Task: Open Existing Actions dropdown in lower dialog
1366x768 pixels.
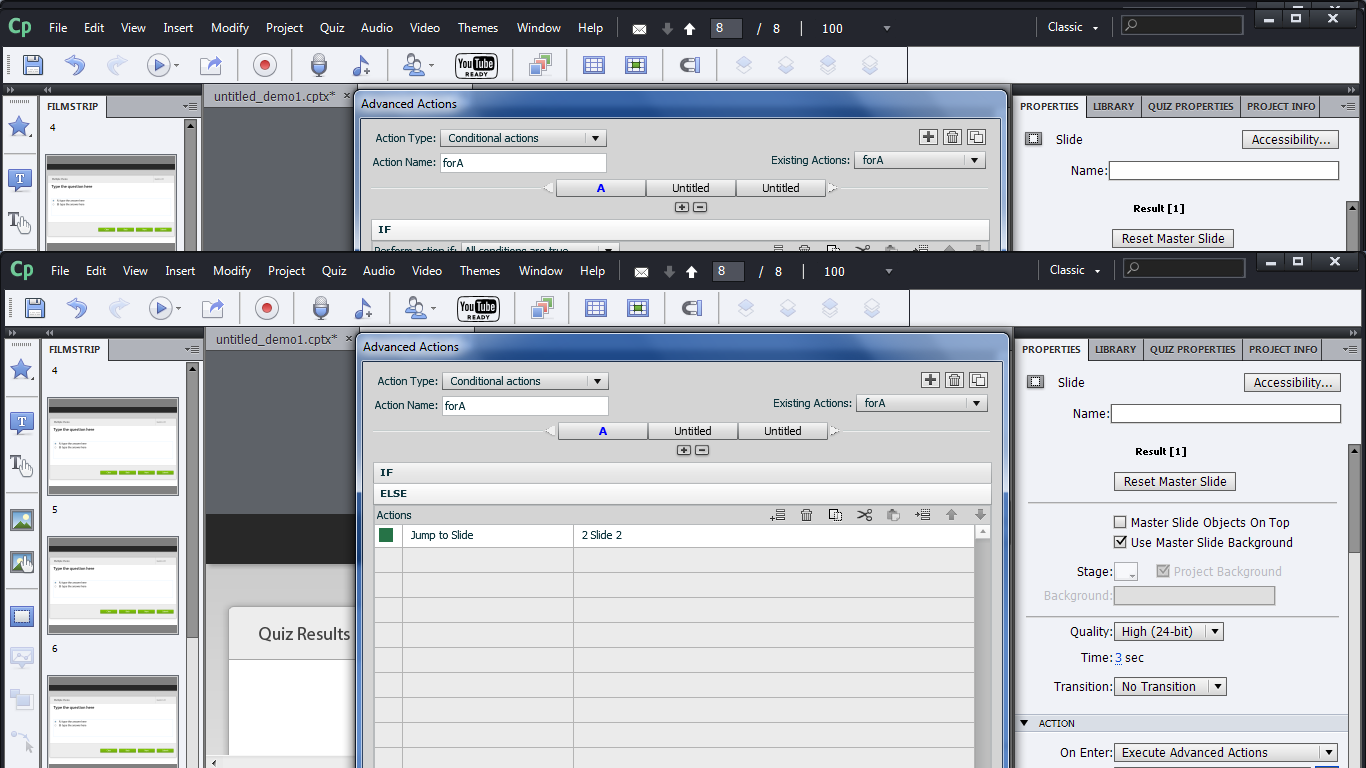Action: (922, 403)
